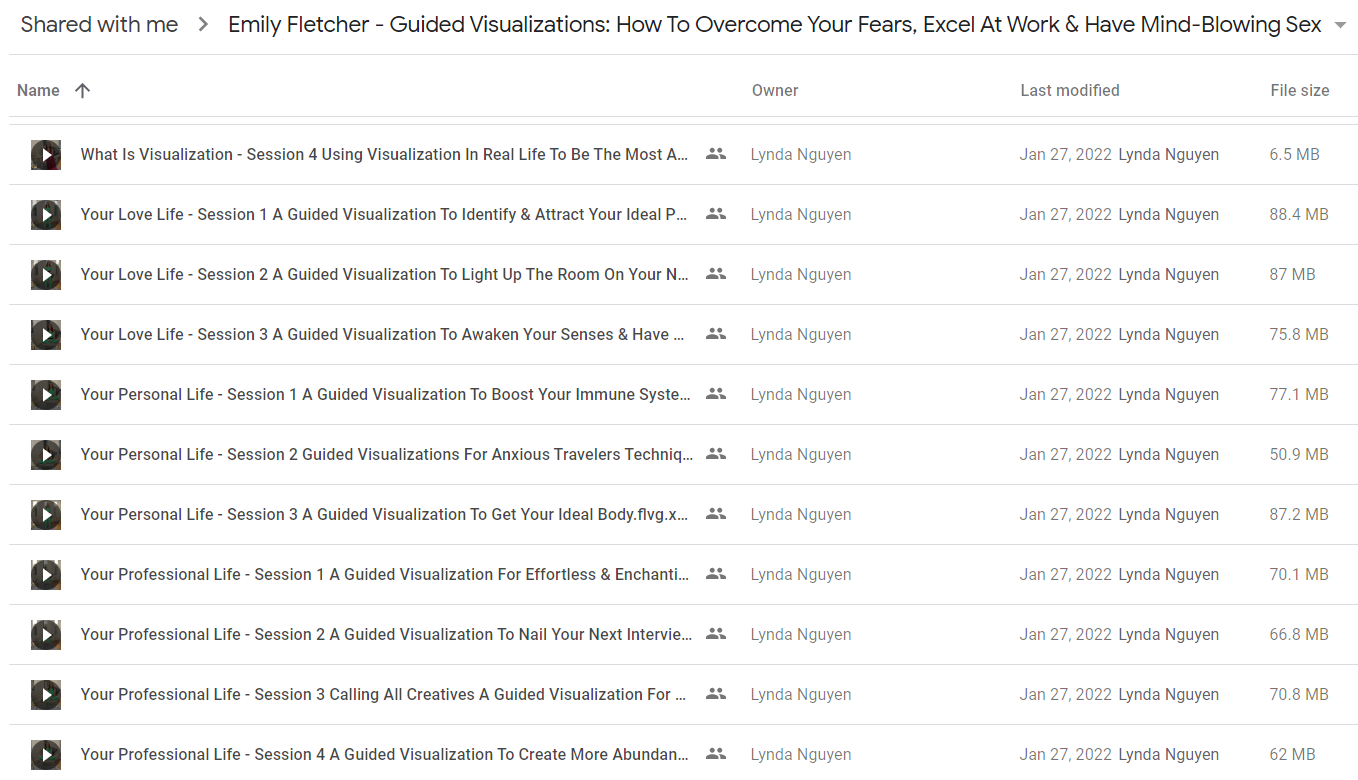Select Your Personal Life Session 2 Anxious Travelers file

pyautogui.click(x=683, y=455)
